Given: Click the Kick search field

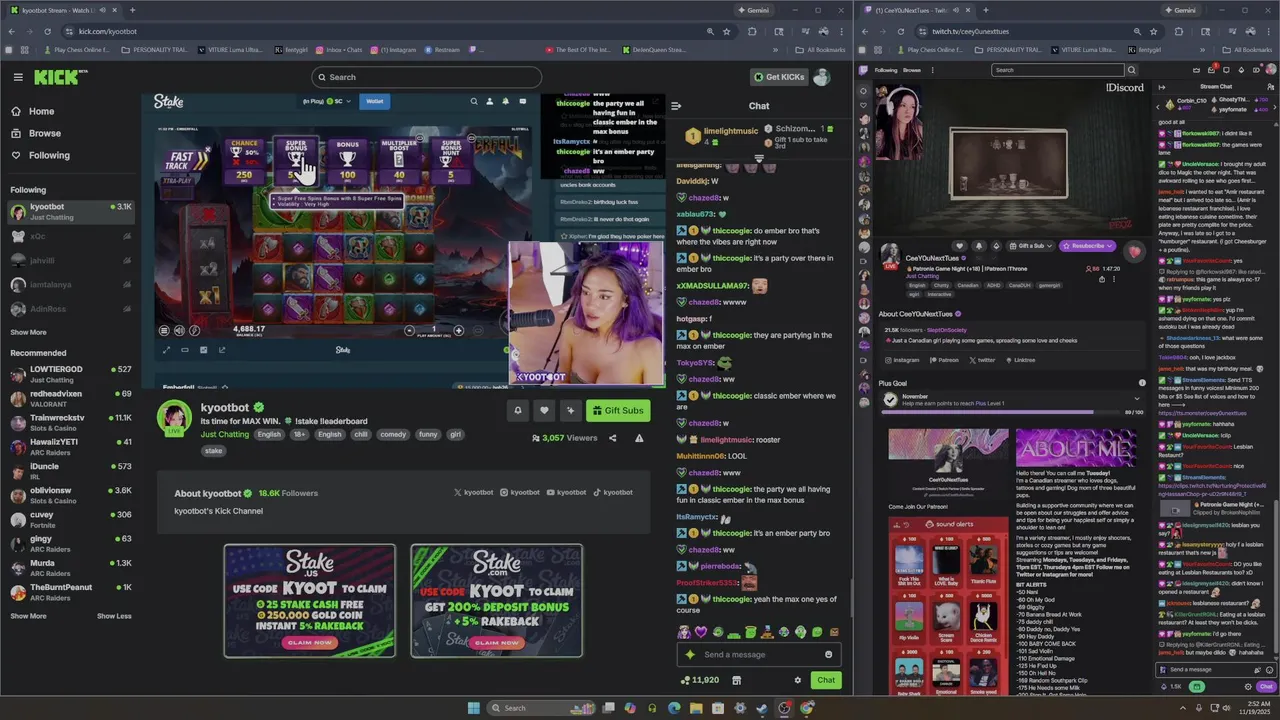Looking at the screenshot, I should coord(426,77).
